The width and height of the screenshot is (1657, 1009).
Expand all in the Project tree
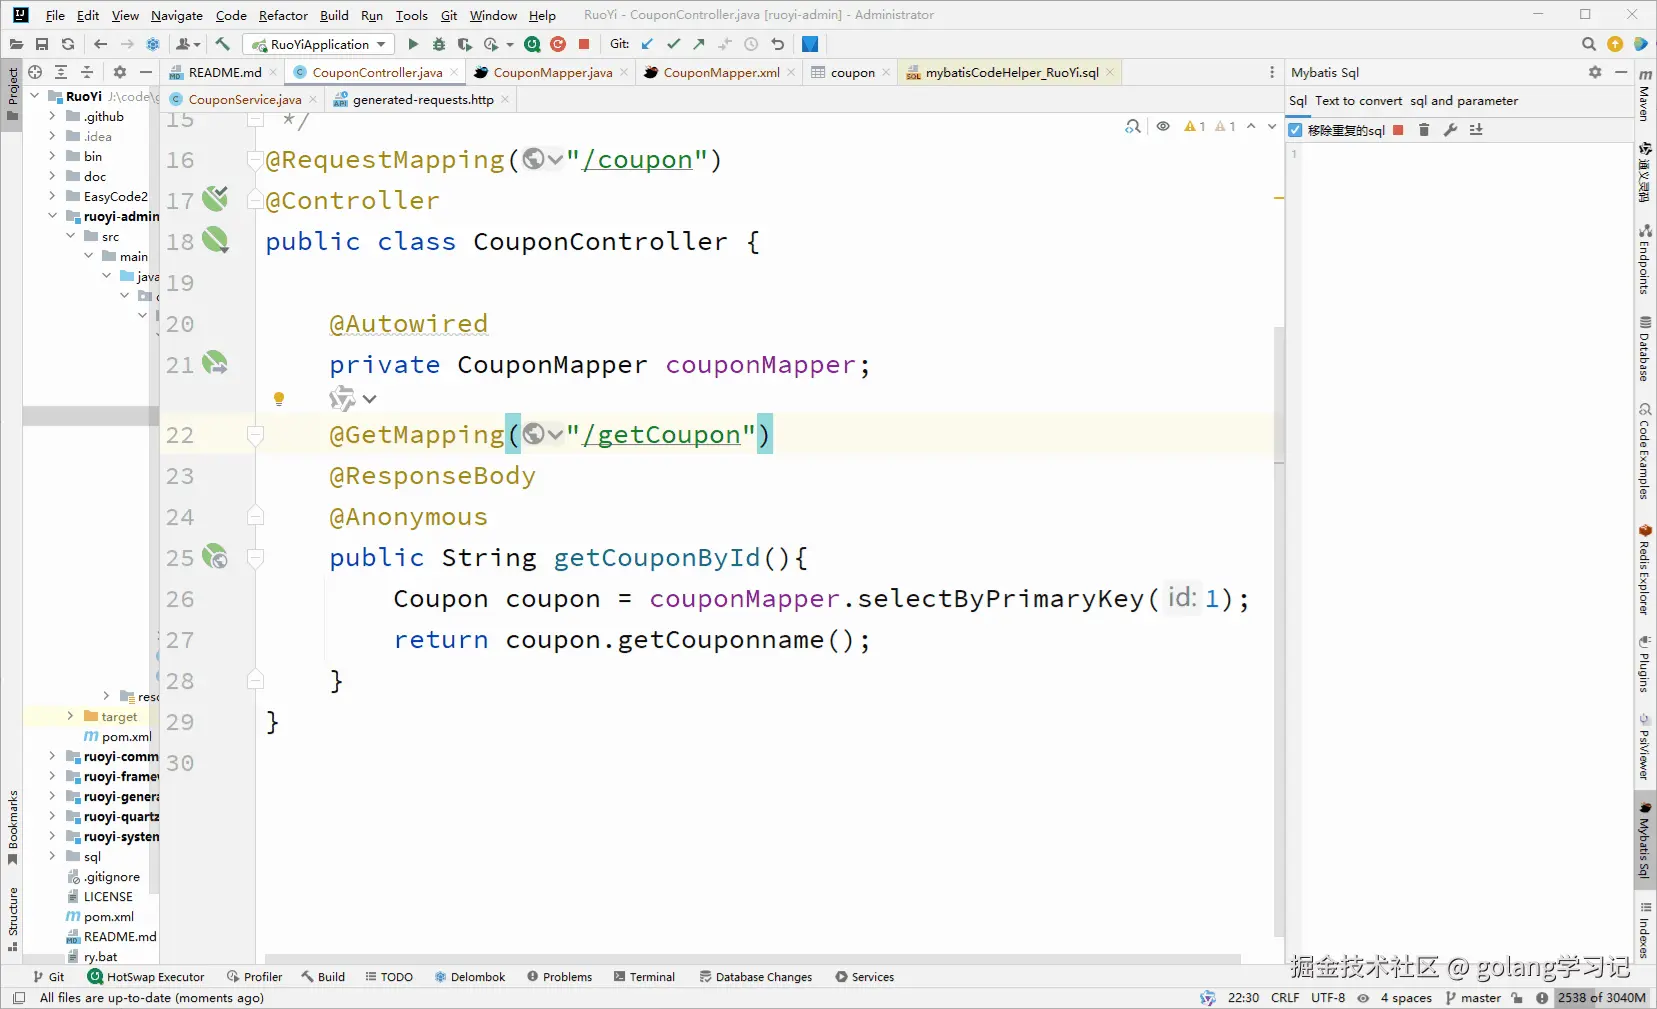(61, 72)
